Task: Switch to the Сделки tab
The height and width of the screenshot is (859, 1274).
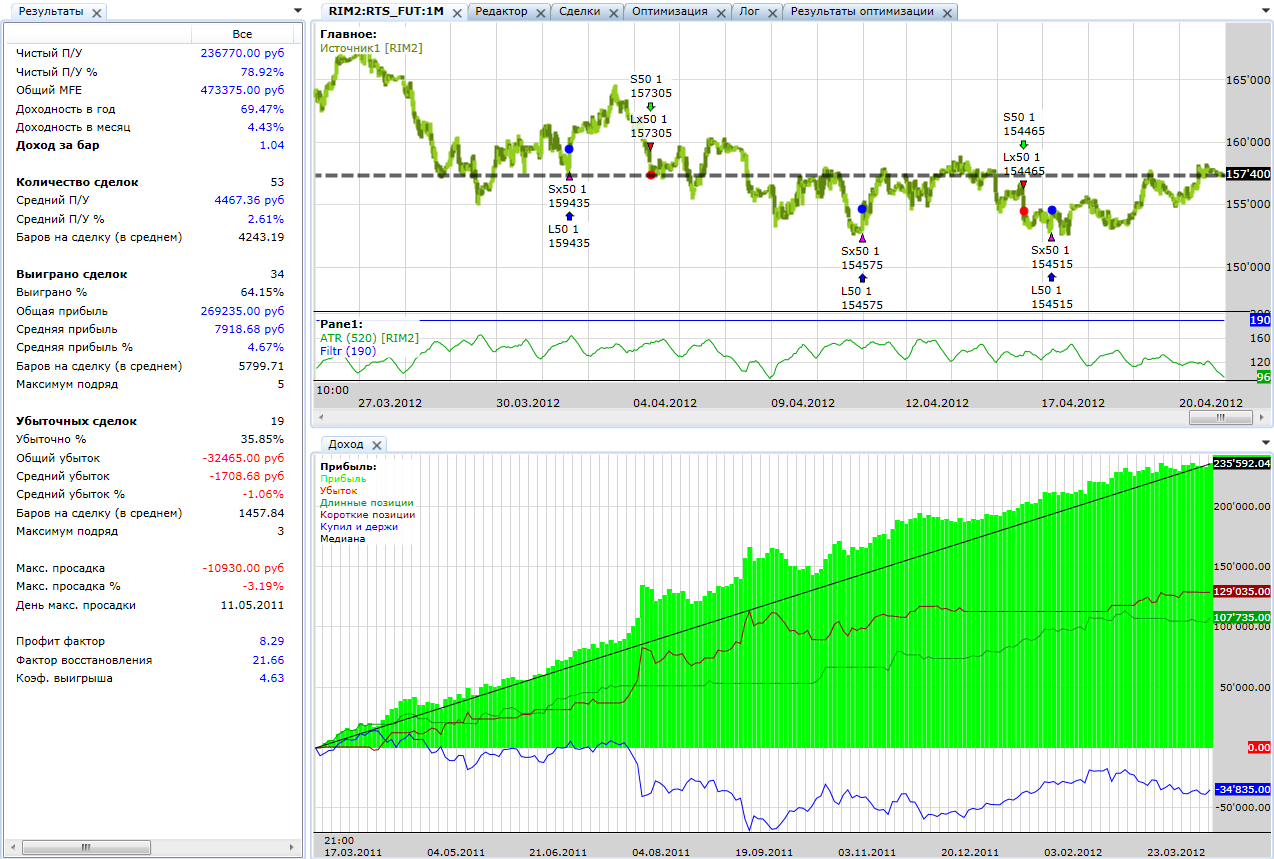Action: (580, 12)
